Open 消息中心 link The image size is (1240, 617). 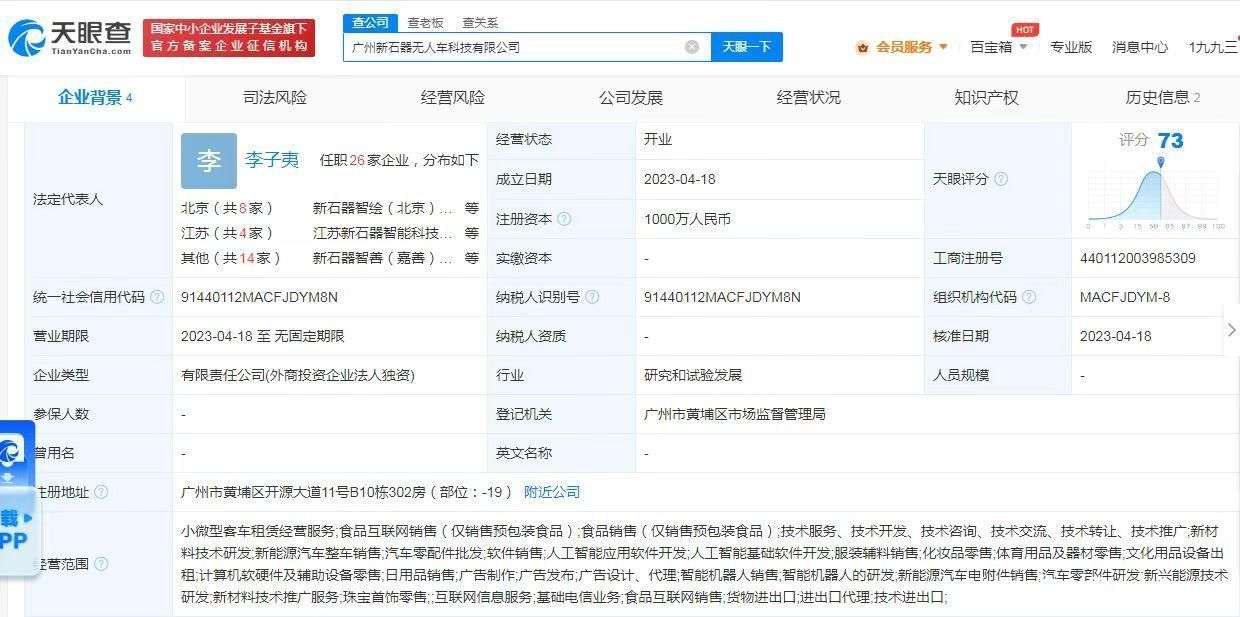tap(1140, 47)
